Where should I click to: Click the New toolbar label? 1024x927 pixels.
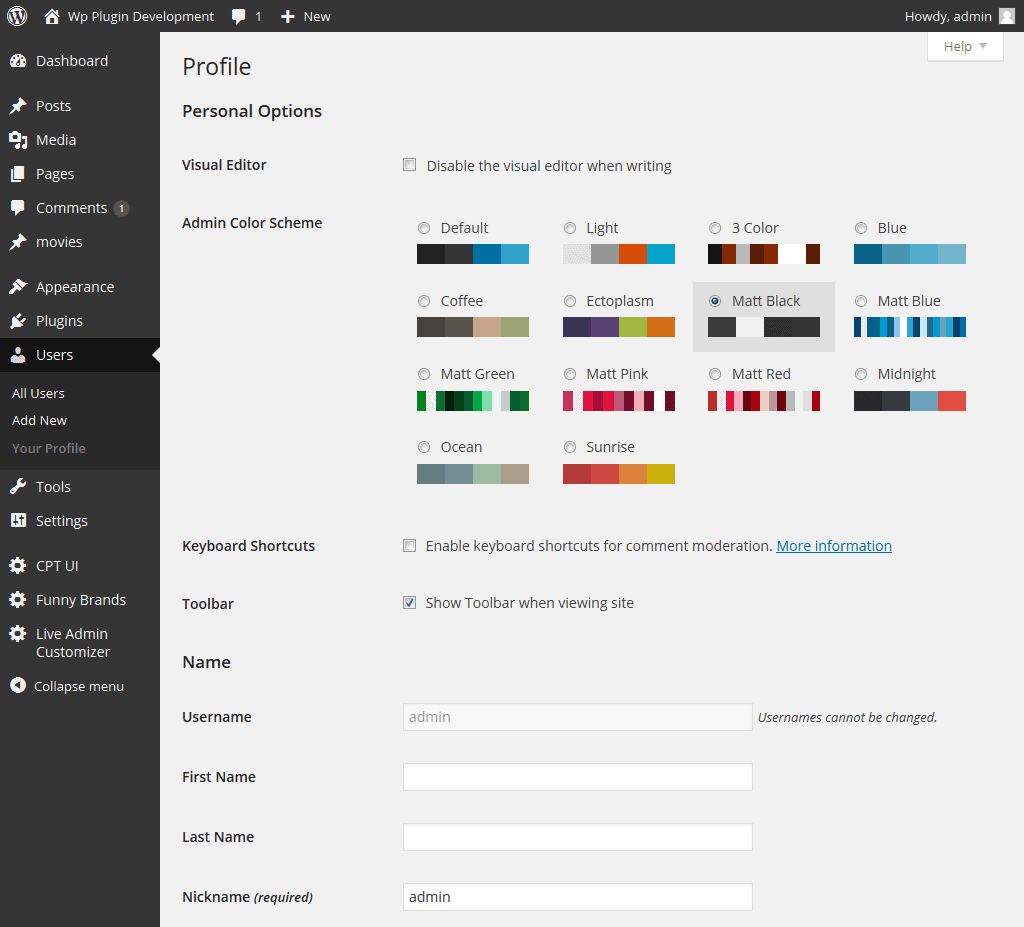pos(317,16)
